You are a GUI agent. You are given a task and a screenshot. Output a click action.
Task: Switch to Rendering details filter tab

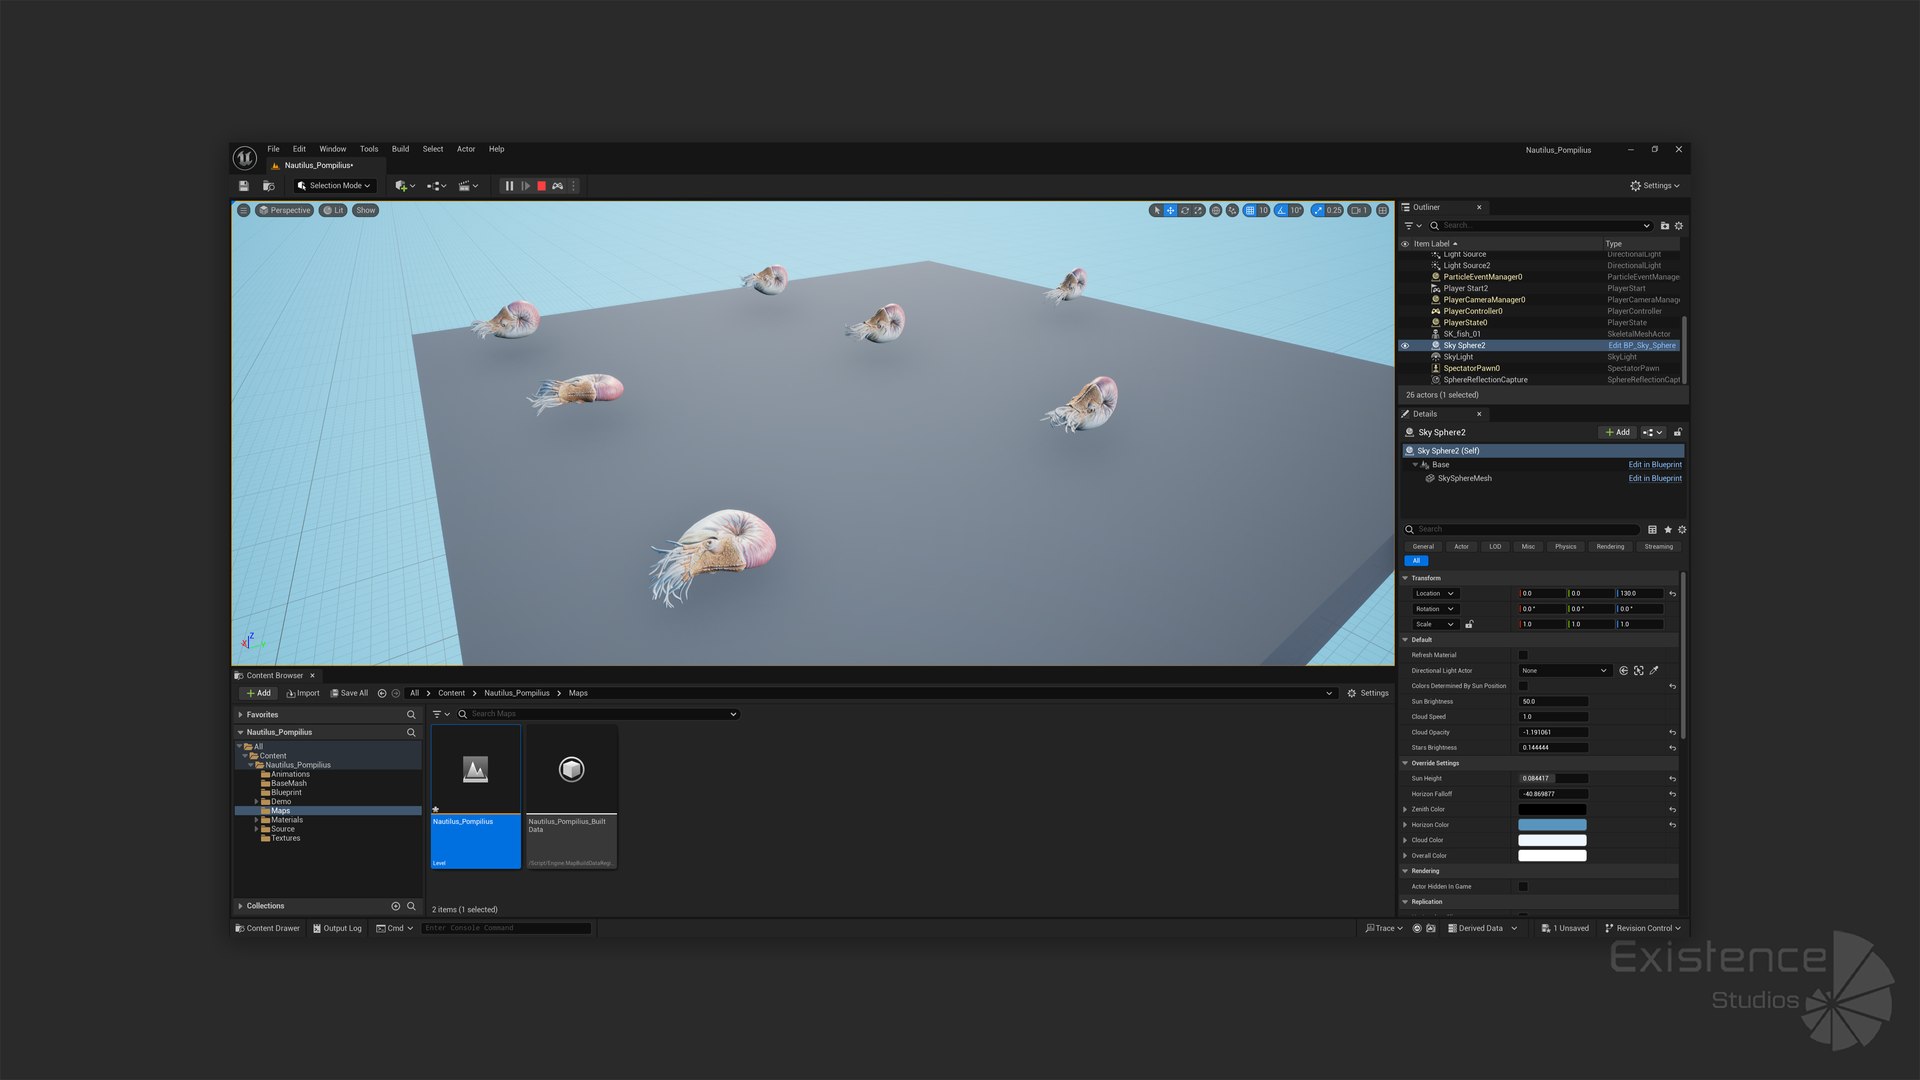tap(1609, 547)
